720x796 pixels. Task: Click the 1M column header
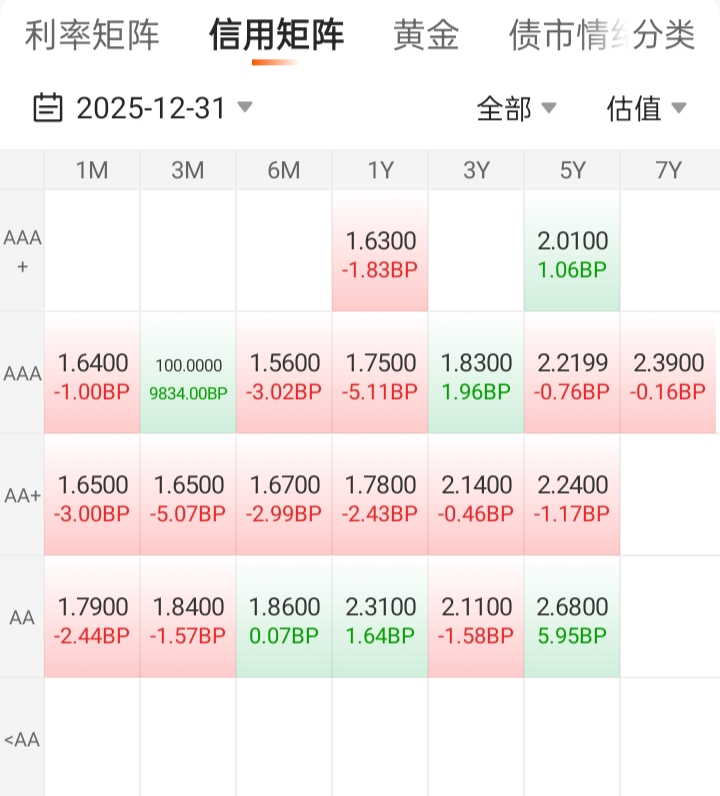(92, 170)
